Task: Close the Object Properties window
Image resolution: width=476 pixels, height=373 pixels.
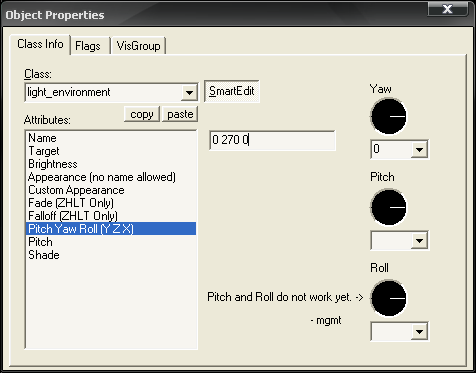Action: pyautogui.click(x=447, y=9)
